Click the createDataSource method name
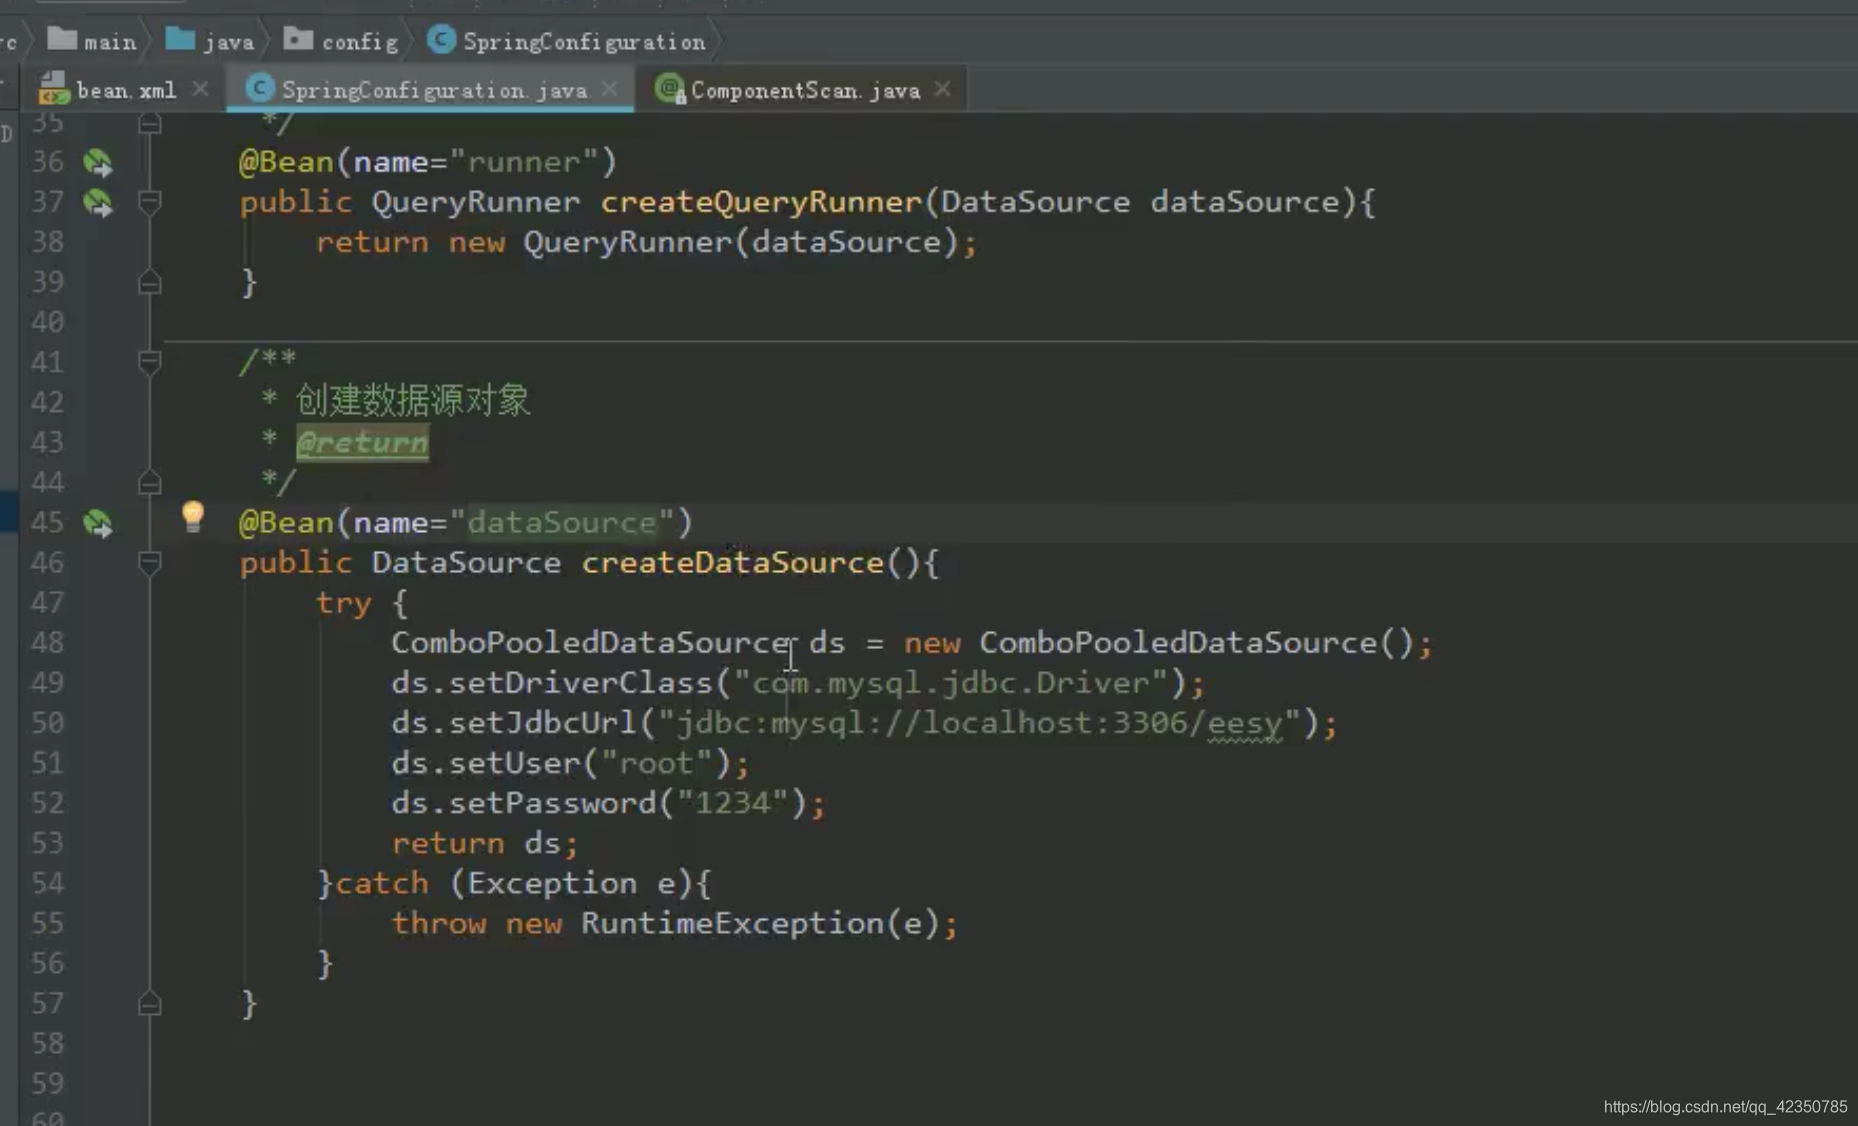Screen dimensions: 1858x1126 click(x=733, y=562)
